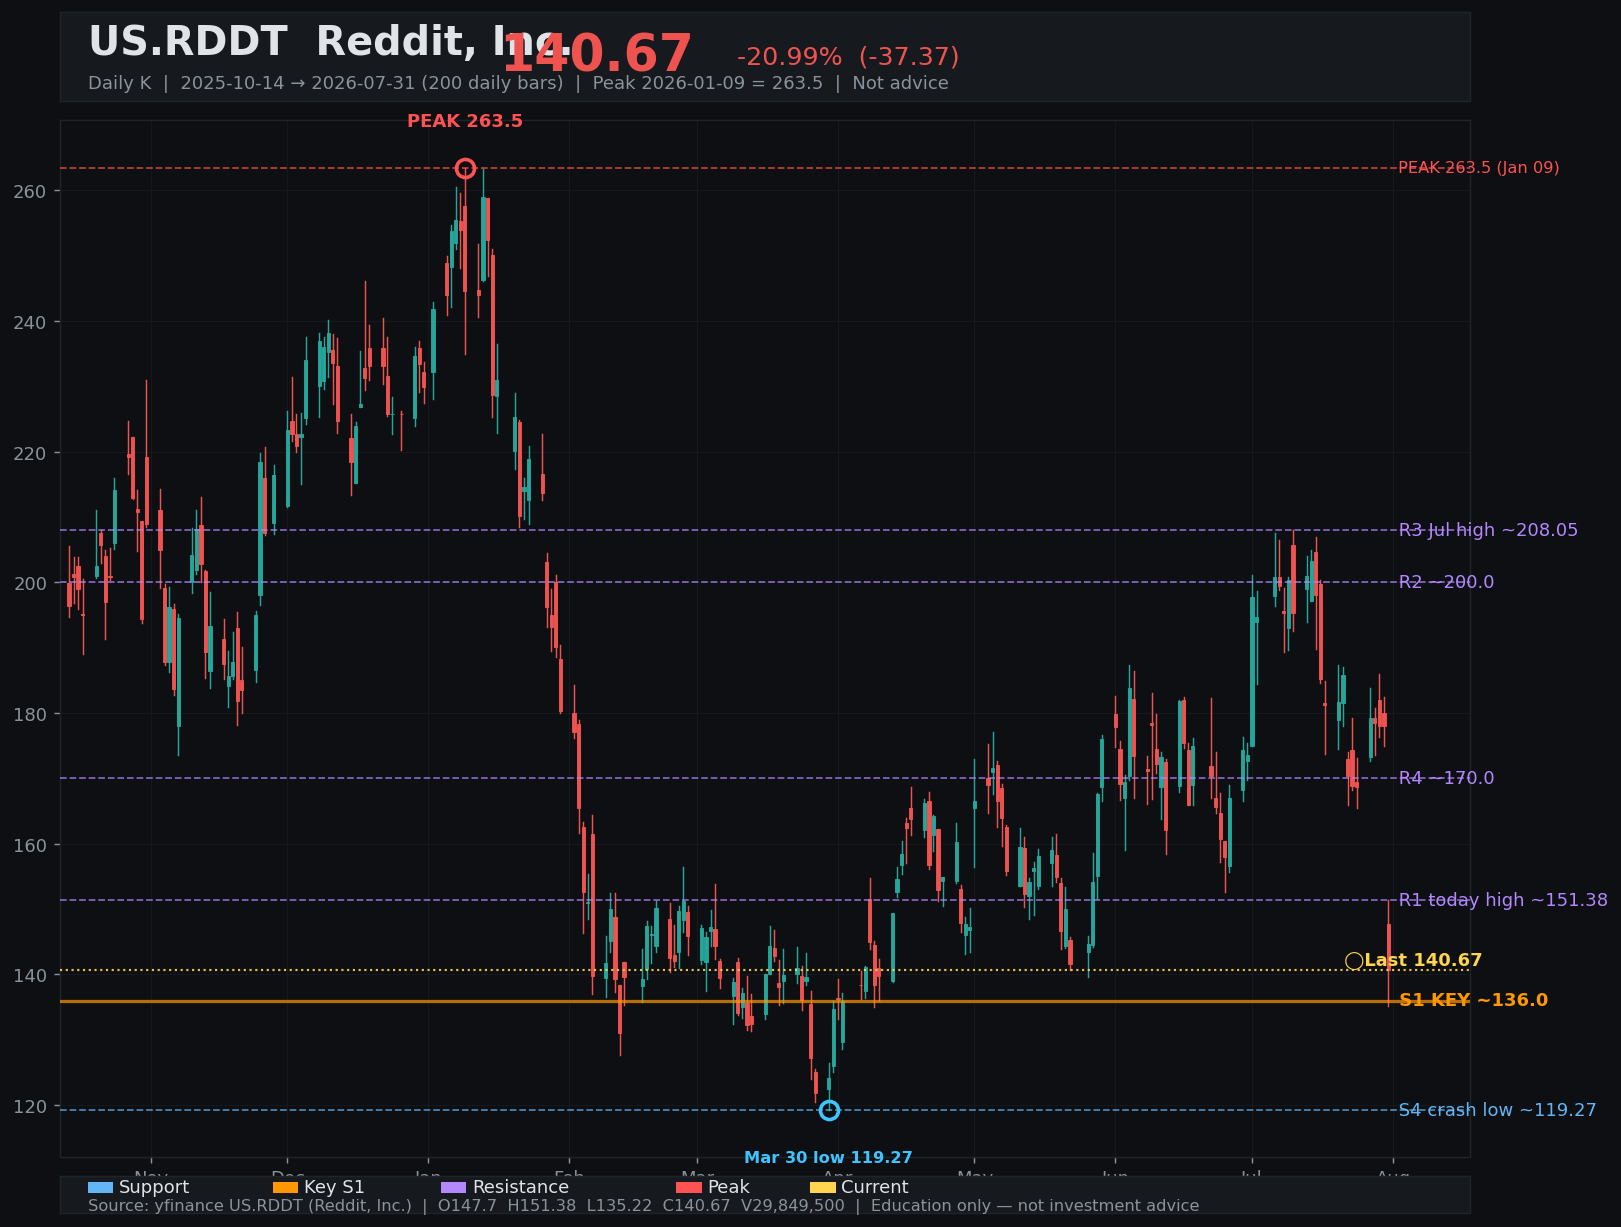Click the PEAK 263.5 (Jan 09) level label

1478,168
